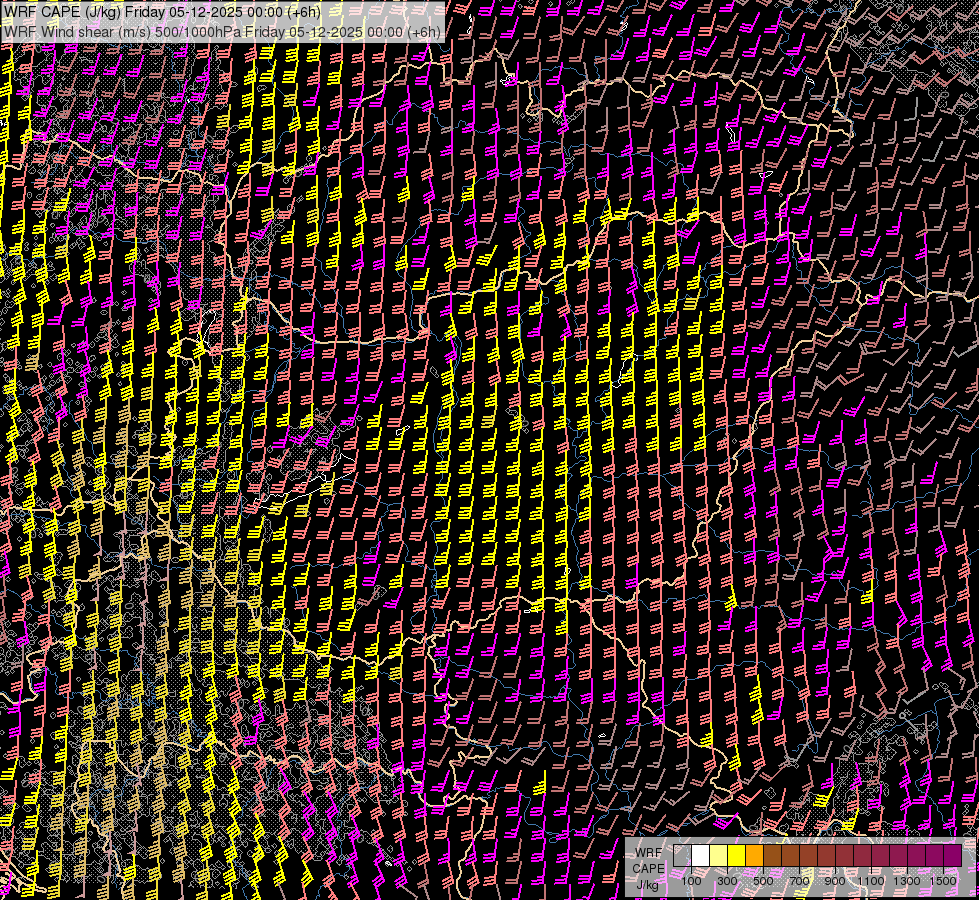Click the WRF CAPE (J/kg) title line
The width and height of the screenshot is (979, 900).
point(162,11)
